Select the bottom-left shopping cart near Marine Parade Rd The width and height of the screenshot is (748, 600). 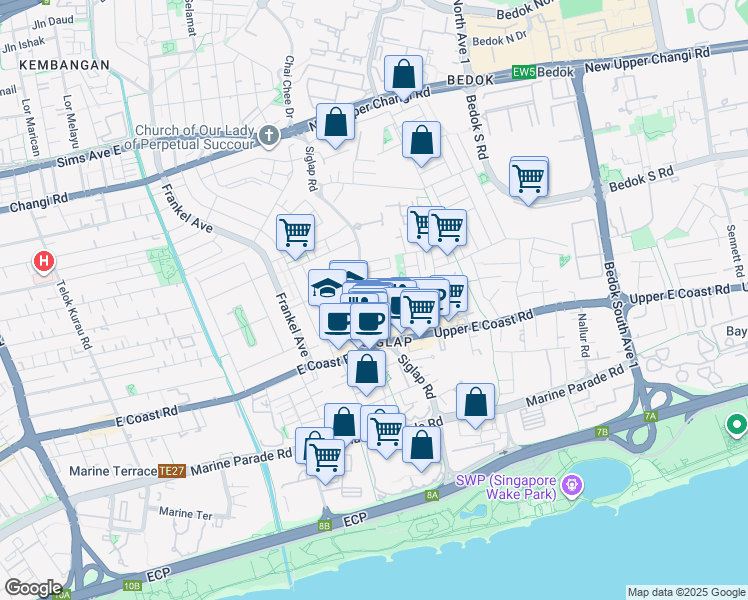coord(325,457)
